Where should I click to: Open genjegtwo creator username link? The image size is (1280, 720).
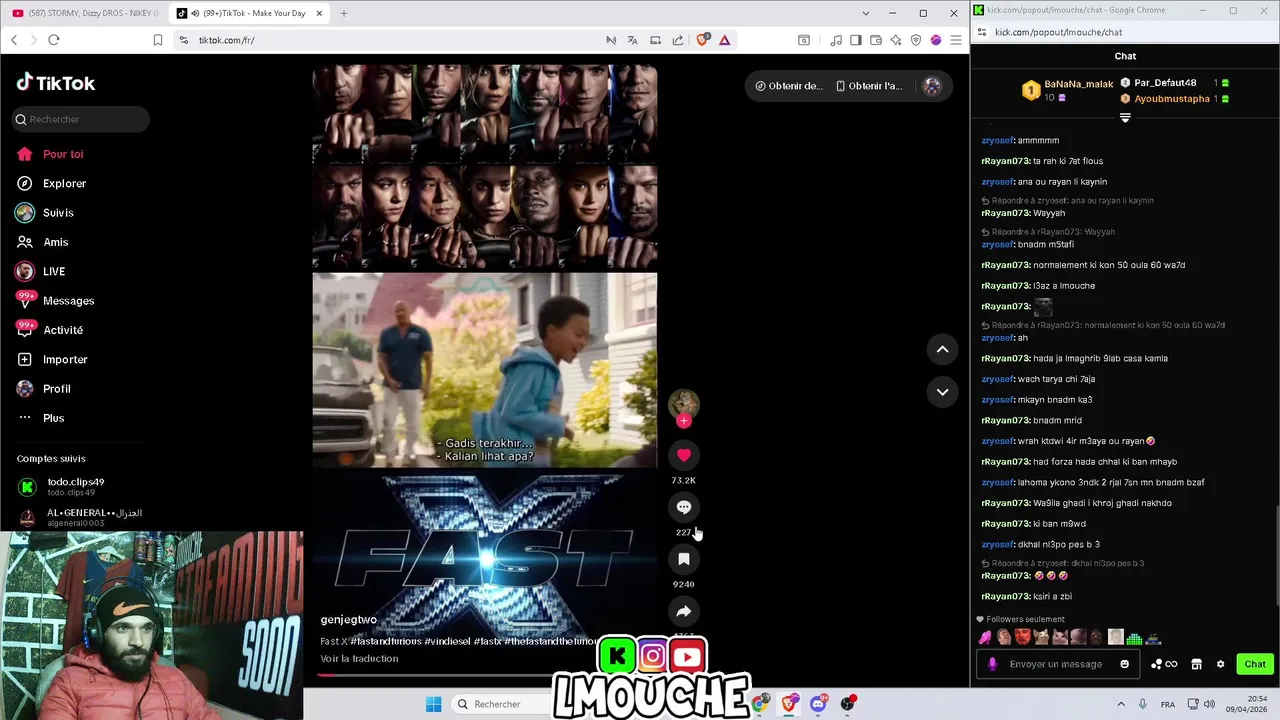pyautogui.click(x=348, y=620)
